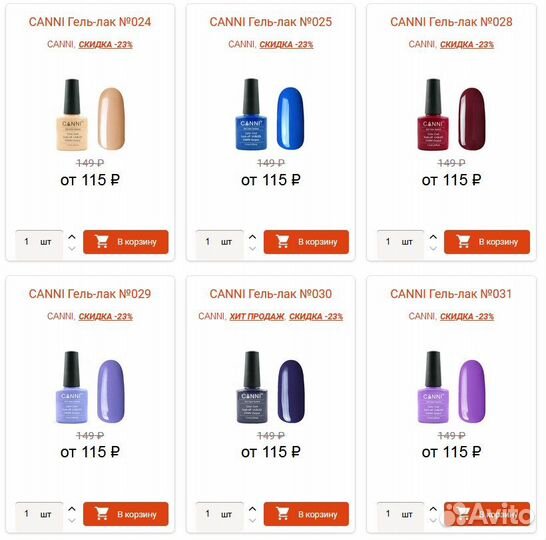The width and height of the screenshot is (546, 540).
Task: Decrease quantity for gel polish №029
Action: pos(72,521)
